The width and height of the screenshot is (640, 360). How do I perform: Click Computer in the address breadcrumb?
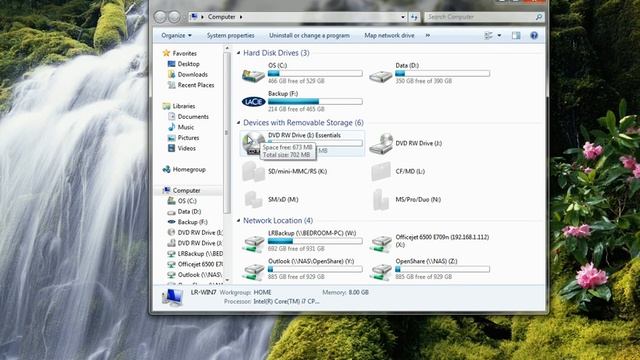222,17
